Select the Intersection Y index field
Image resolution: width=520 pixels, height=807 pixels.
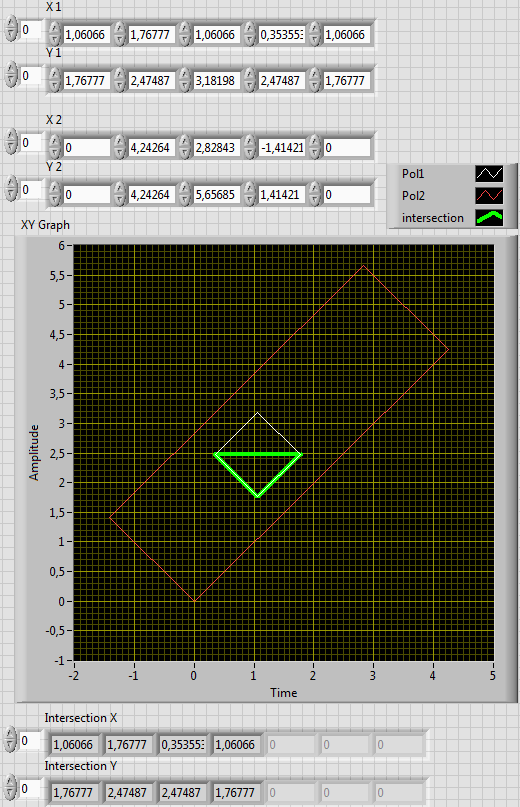coord(31,788)
